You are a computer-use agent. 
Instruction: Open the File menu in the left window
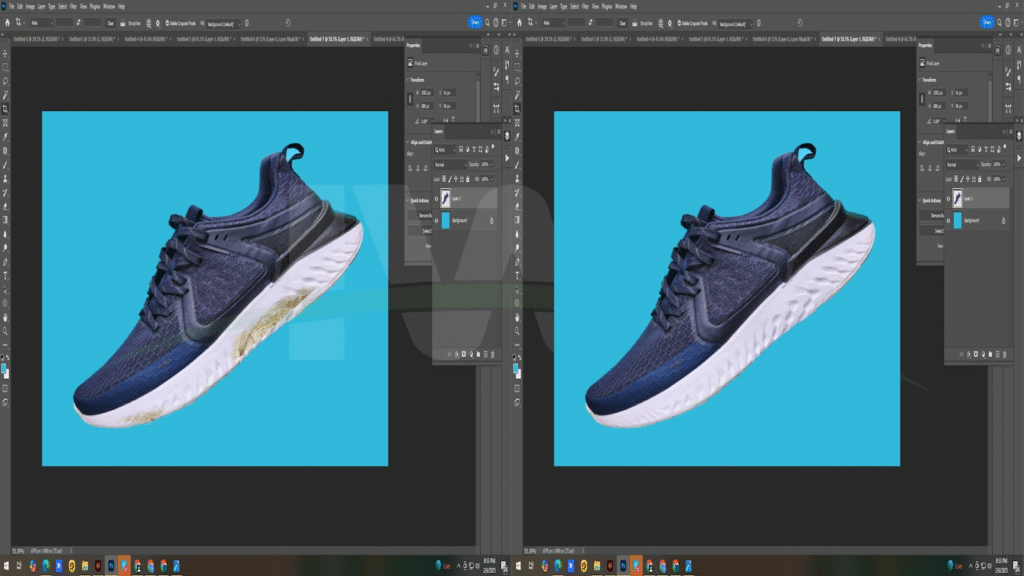[12, 7]
